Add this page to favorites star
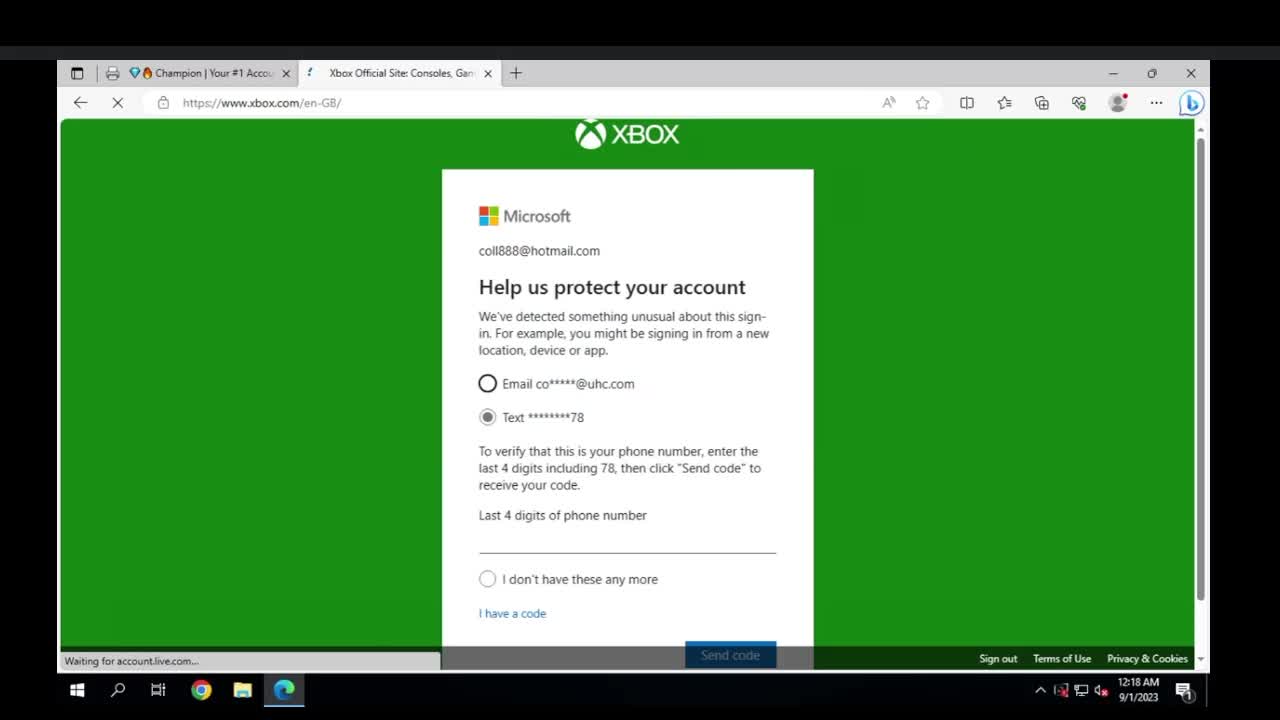Viewport: 1280px width, 720px height. (922, 103)
